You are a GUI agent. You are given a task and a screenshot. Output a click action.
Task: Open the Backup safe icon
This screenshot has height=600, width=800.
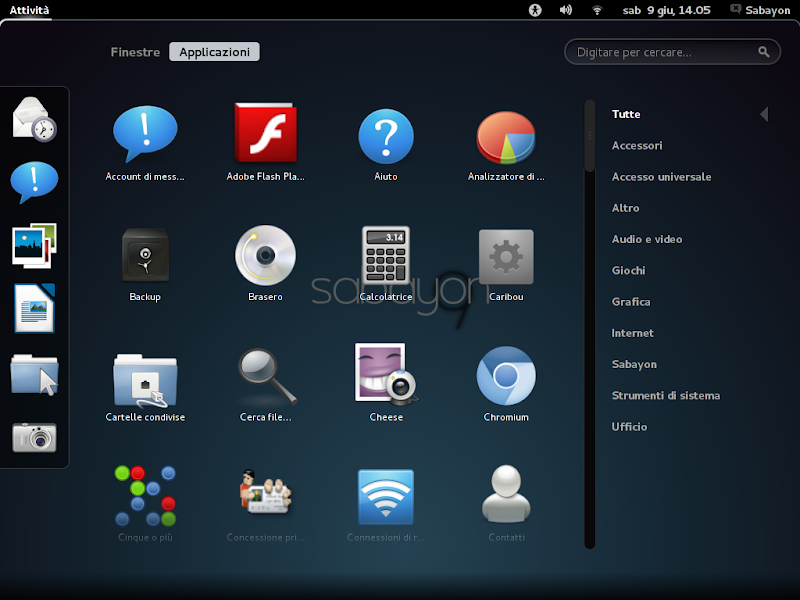145,255
